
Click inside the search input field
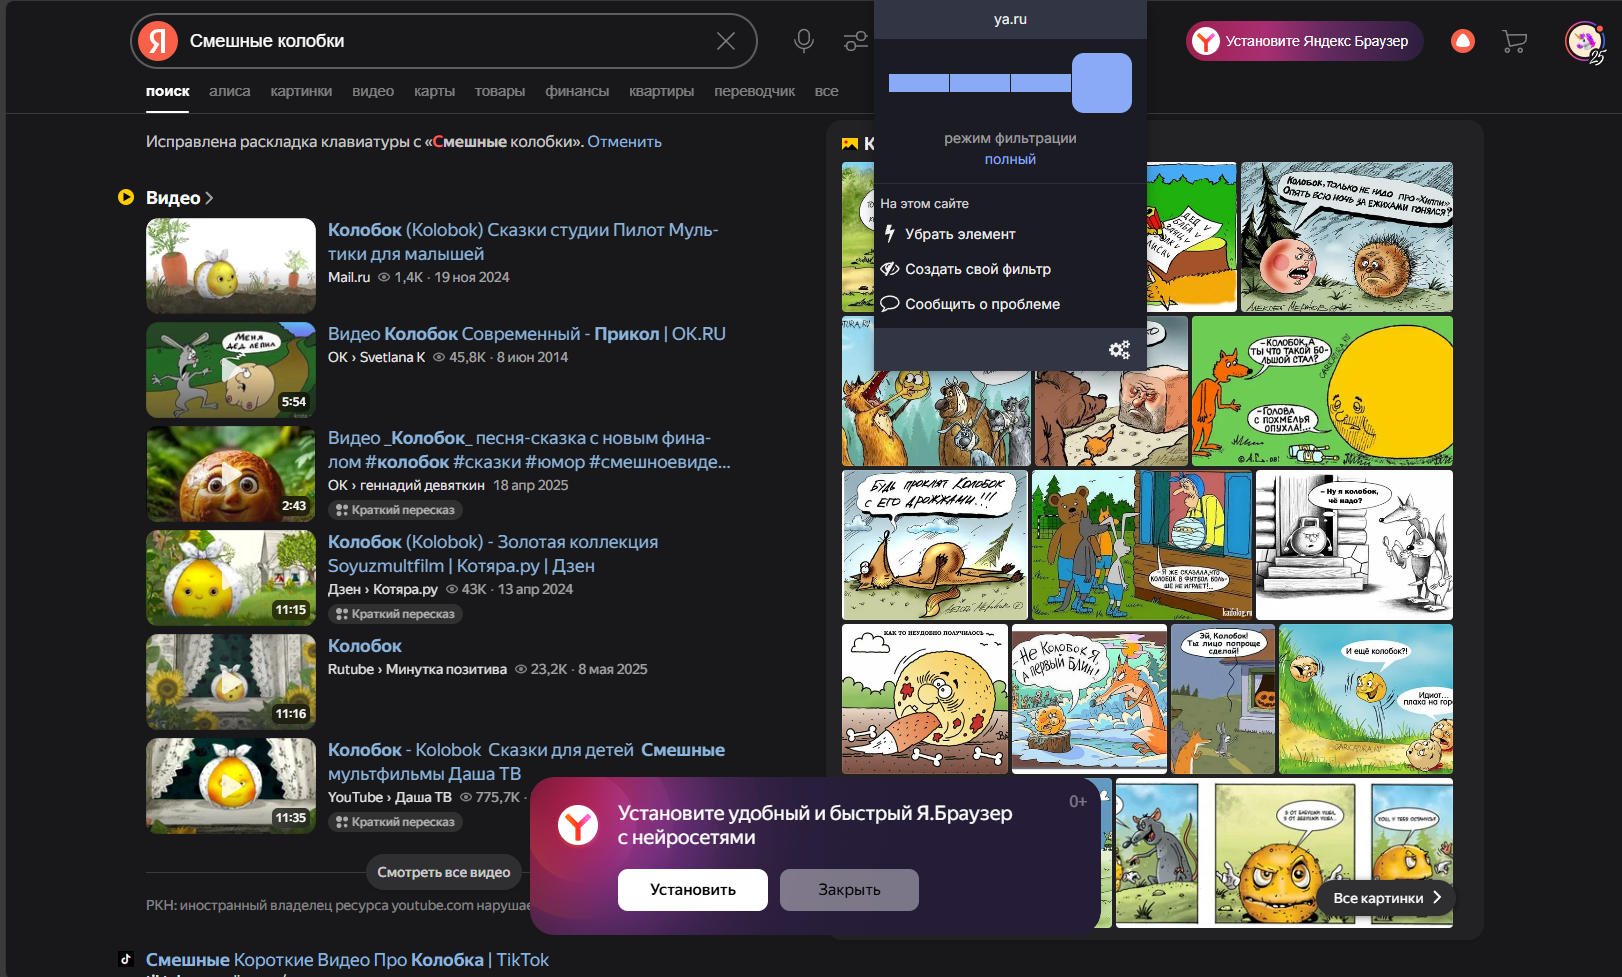445,41
